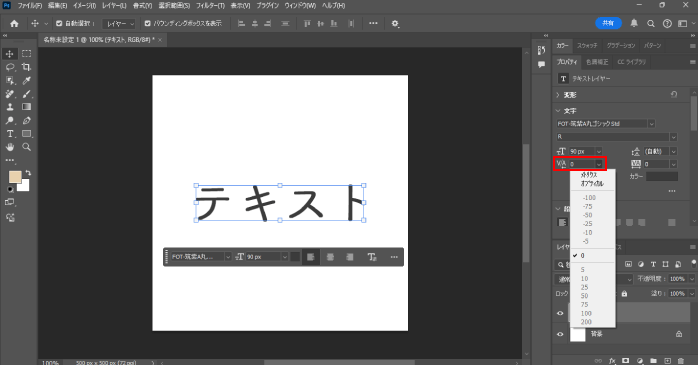698x365 pixels.
Task: Set the foreground color swatch
Action: point(15,177)
